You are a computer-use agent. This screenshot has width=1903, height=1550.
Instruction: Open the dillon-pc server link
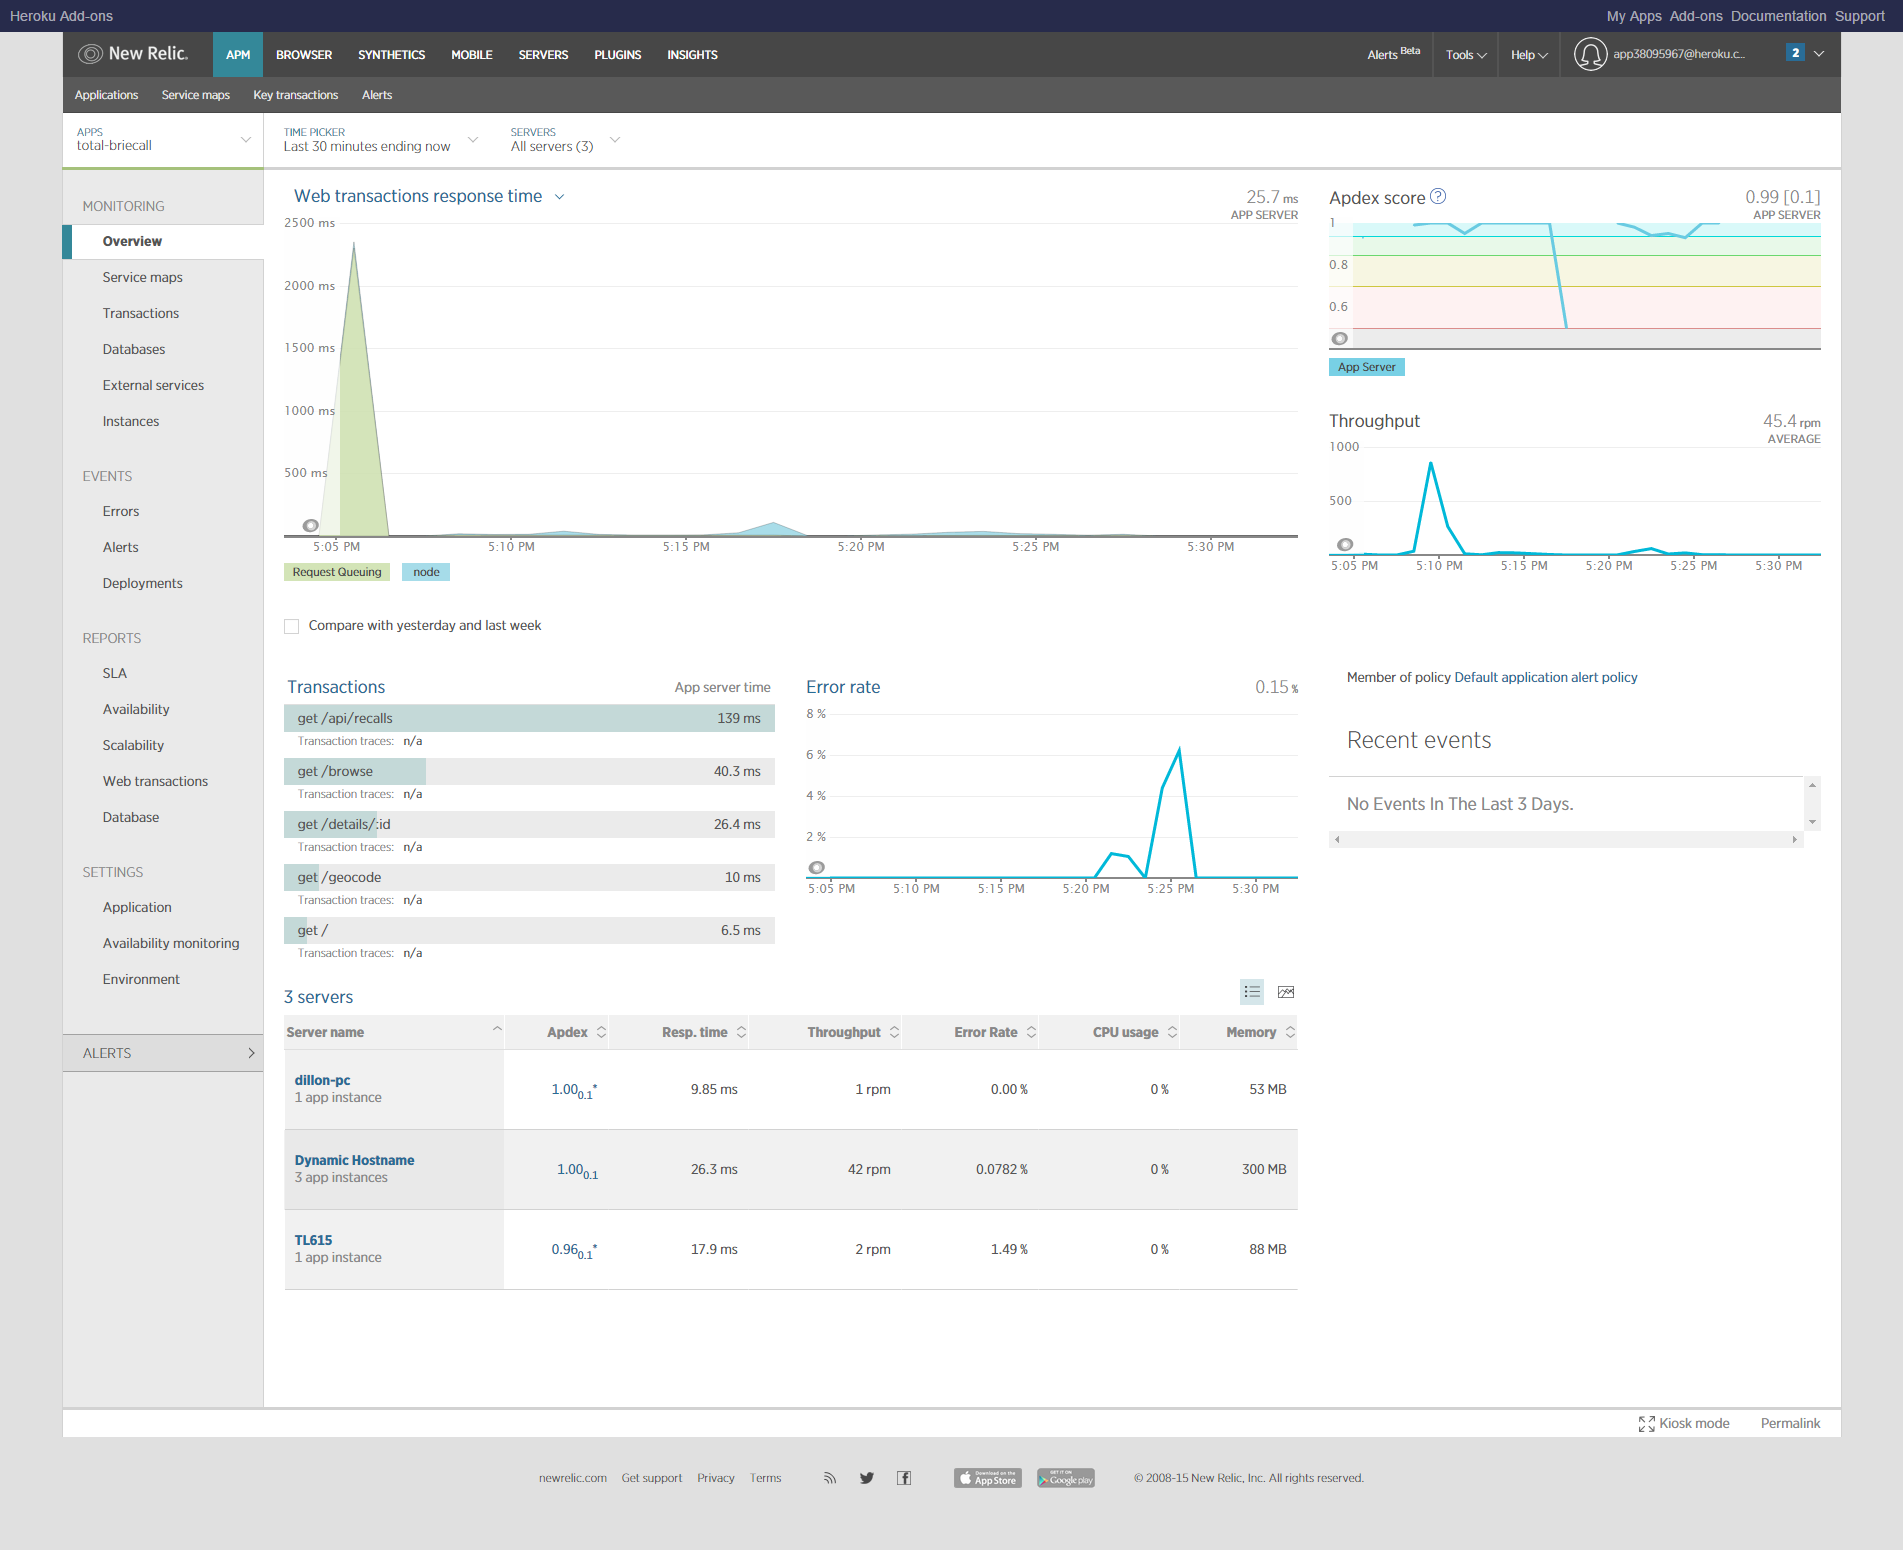tap(322, 1080)
